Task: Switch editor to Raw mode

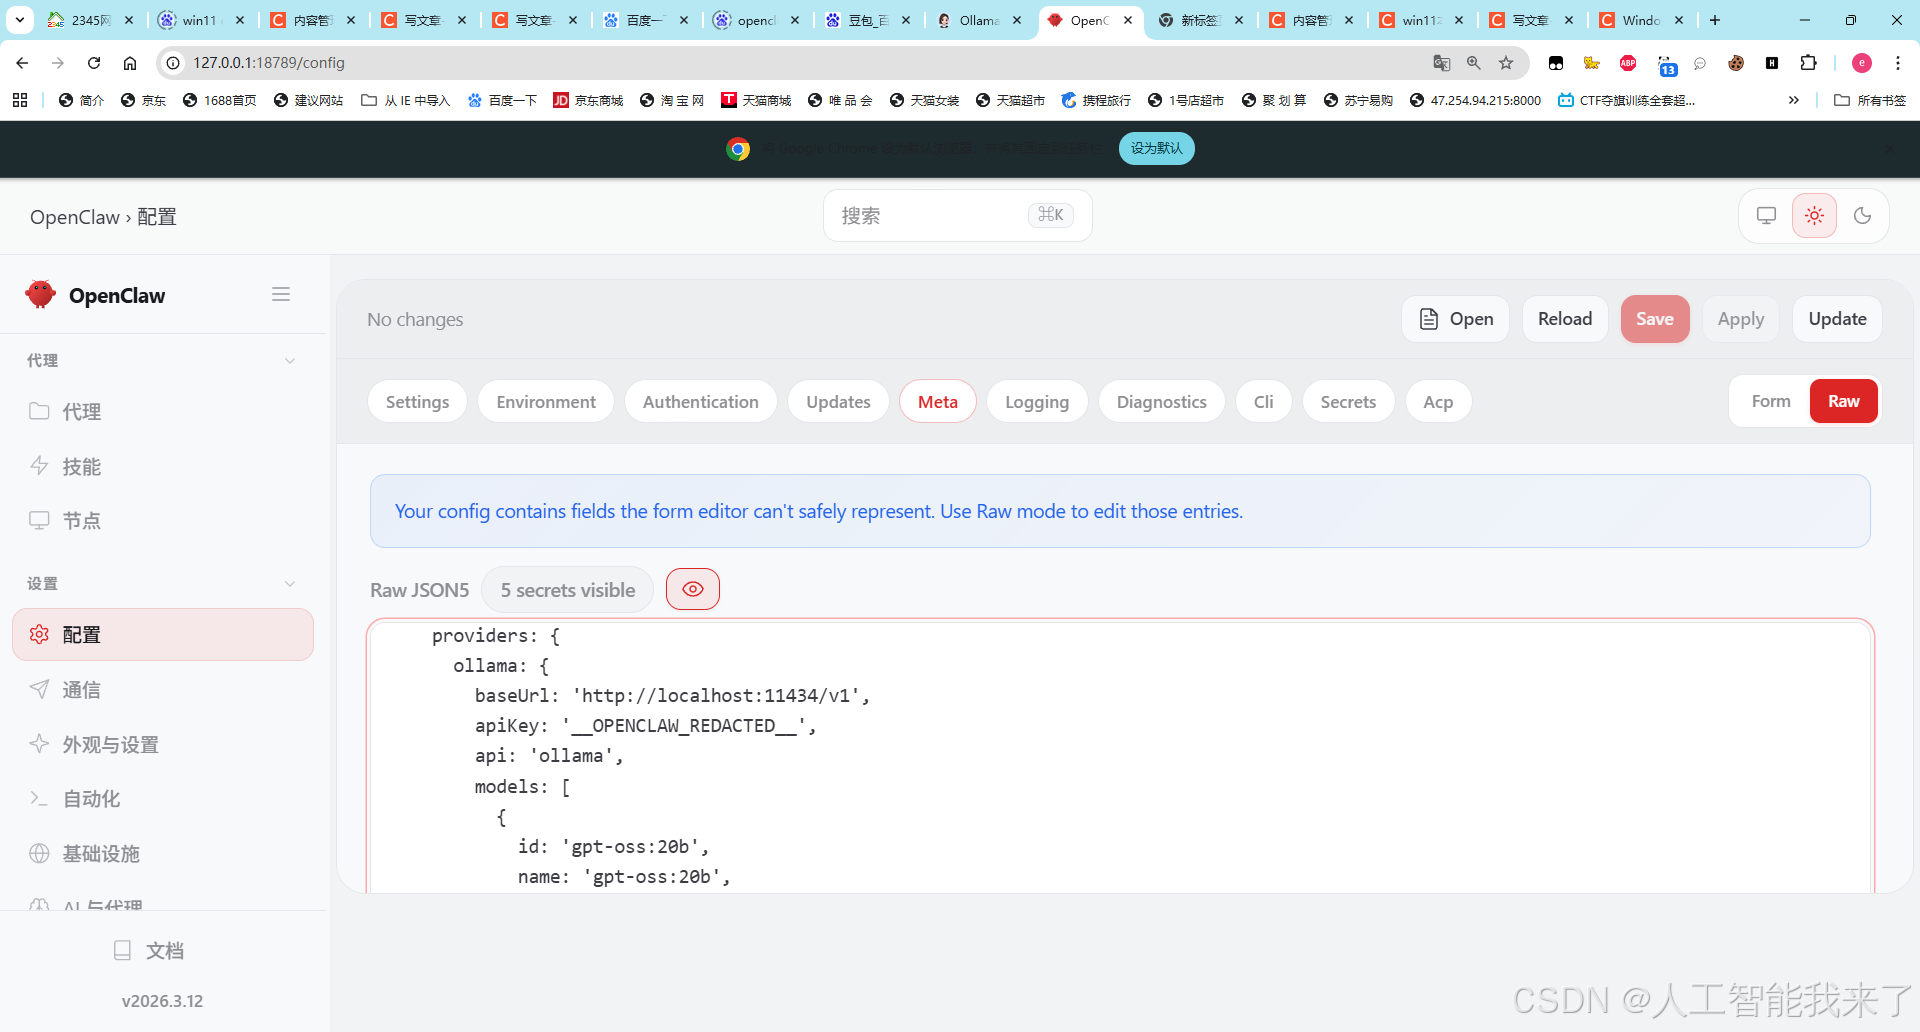Action: click(1843, 401)
